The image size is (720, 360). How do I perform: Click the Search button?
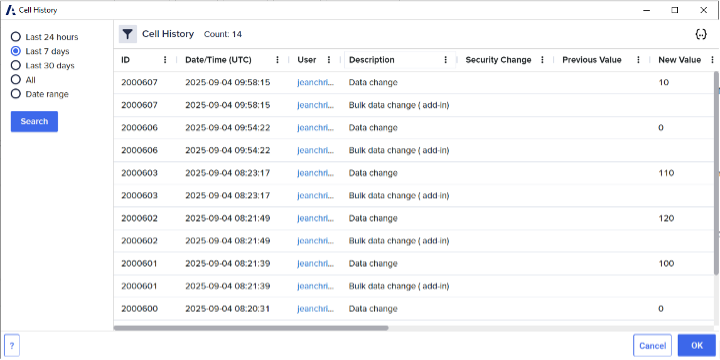tap(34, 121)
